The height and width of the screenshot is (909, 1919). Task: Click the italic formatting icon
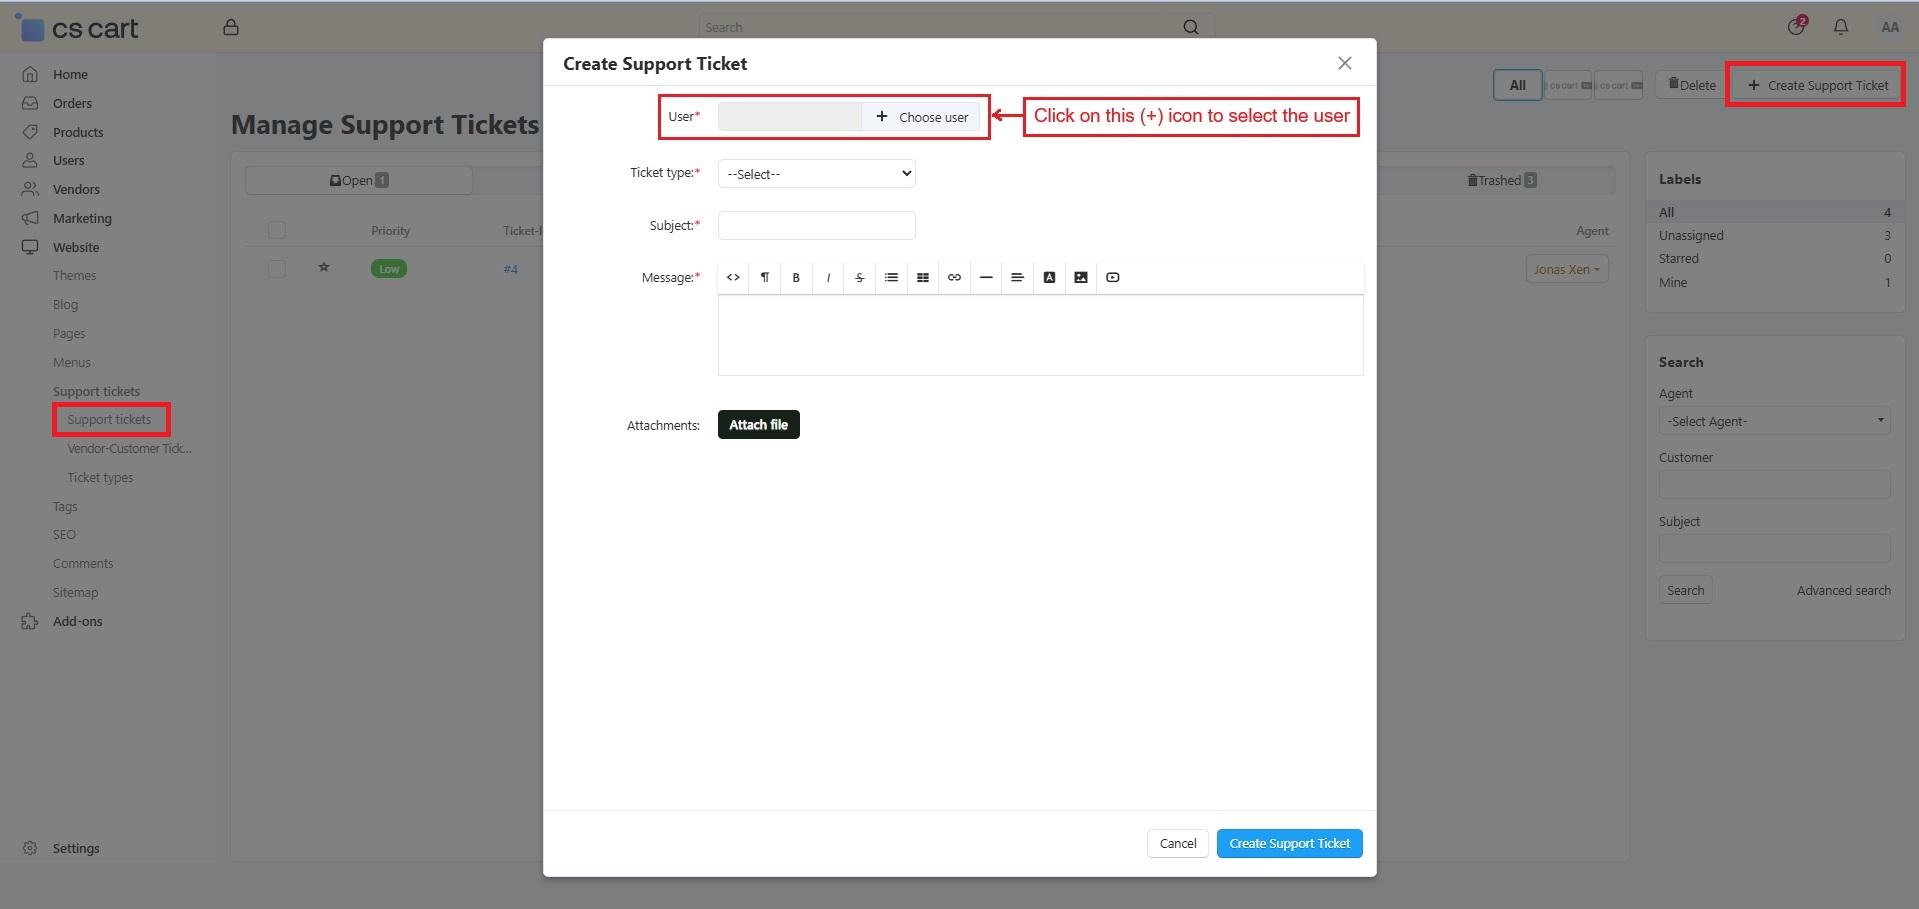[x=828, y=278]
